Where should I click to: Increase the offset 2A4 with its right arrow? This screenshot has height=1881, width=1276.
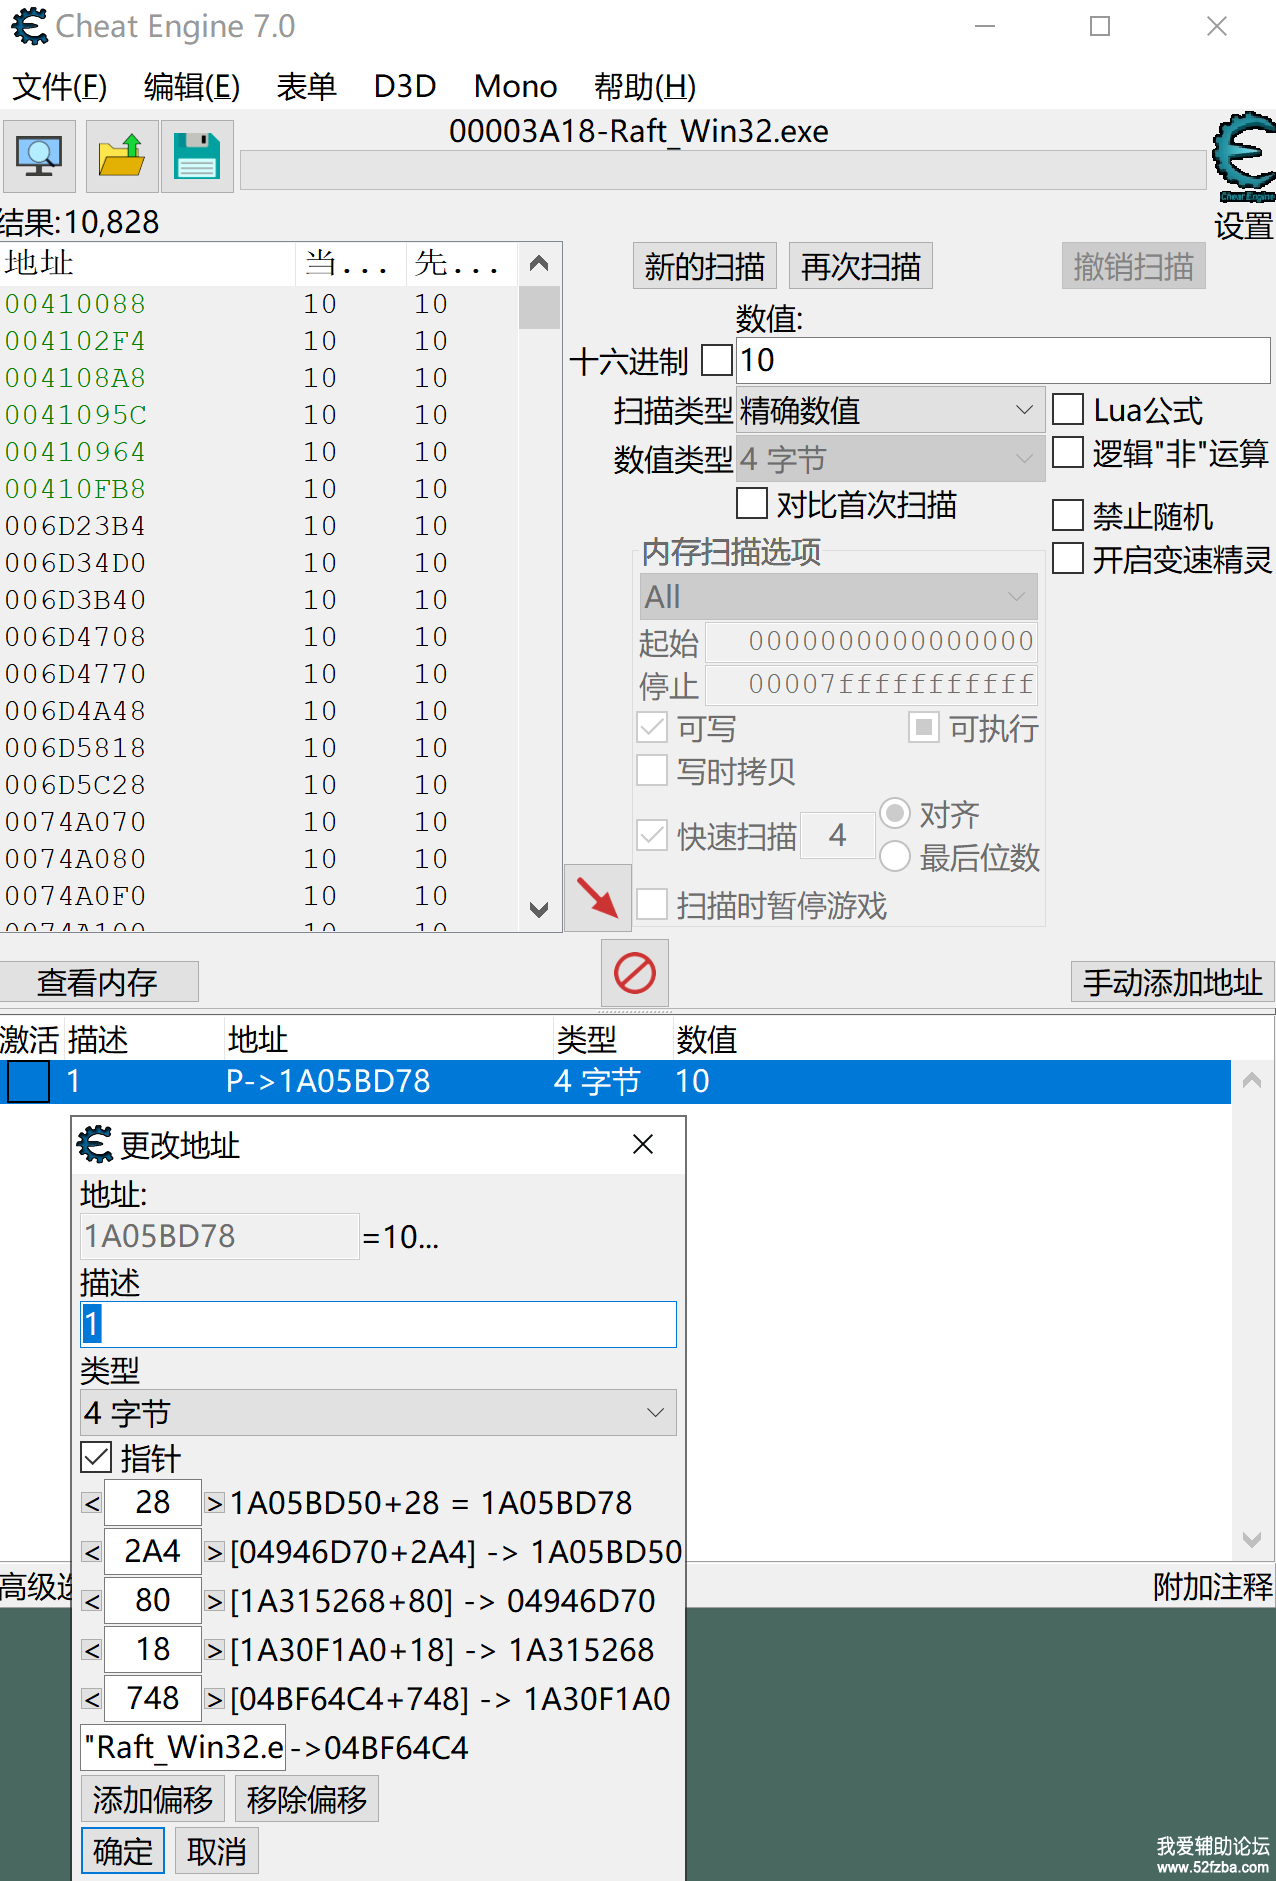(x=214, y=1552)
